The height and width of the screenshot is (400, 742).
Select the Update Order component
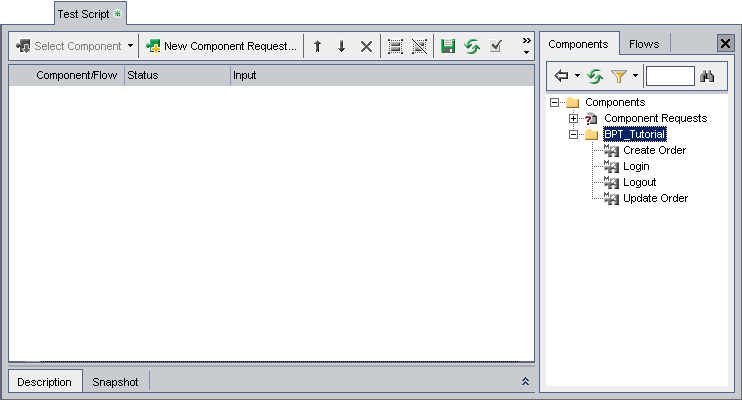coord(655,198)
